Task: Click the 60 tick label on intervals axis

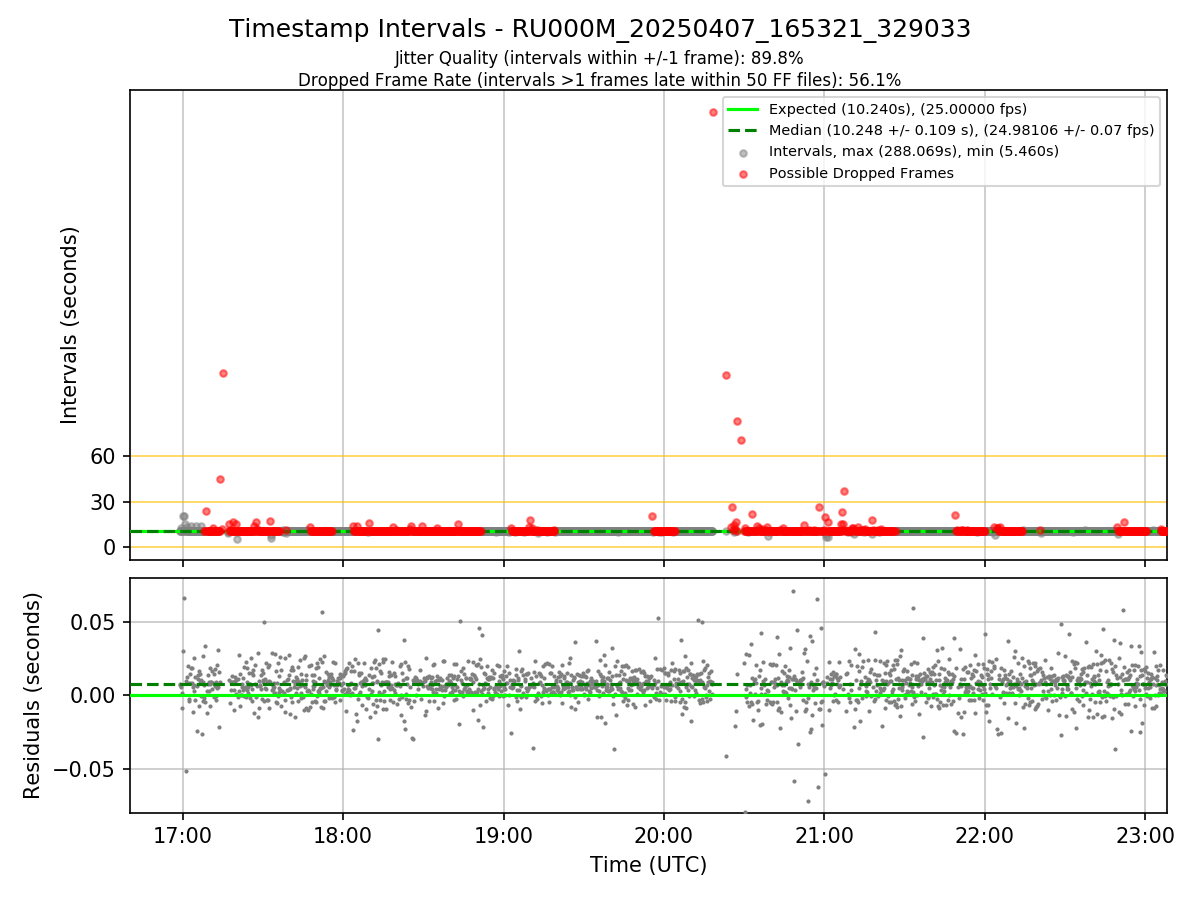Action: click(x=104, y=456)
